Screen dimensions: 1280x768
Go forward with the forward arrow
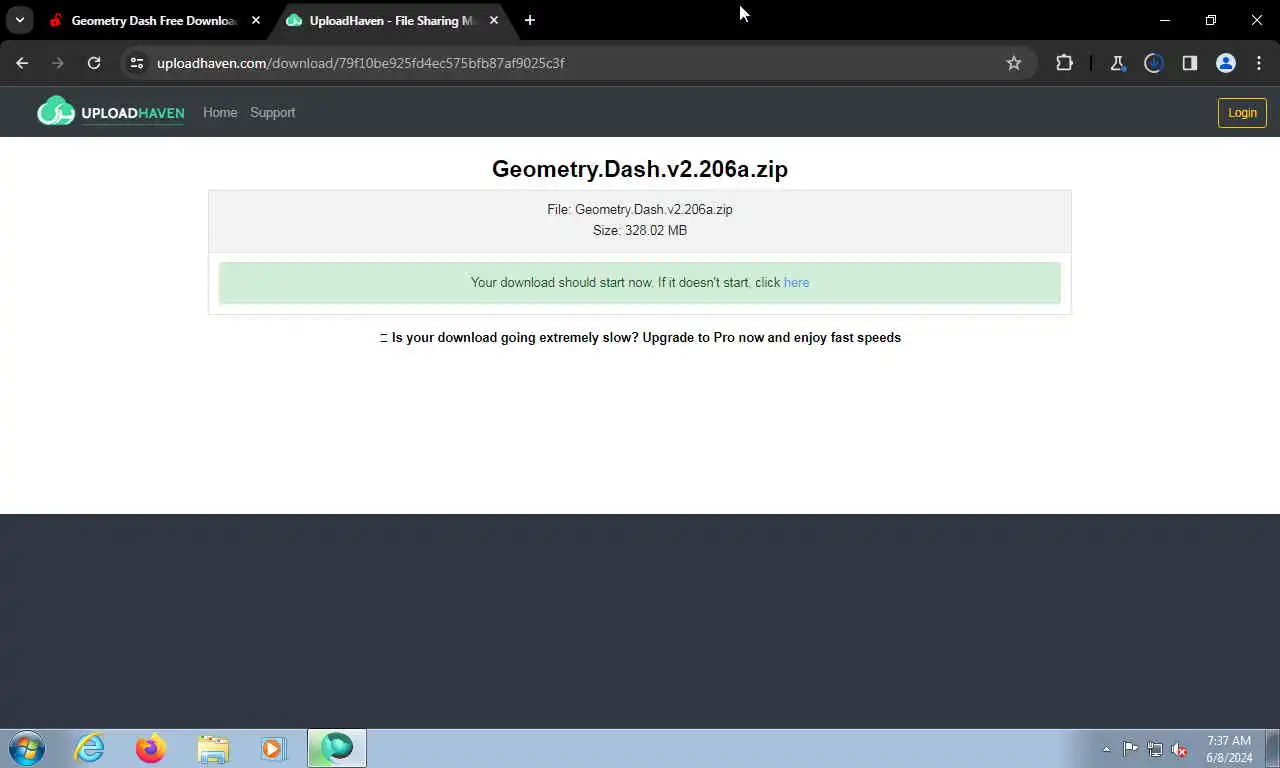tap(58, 63)
